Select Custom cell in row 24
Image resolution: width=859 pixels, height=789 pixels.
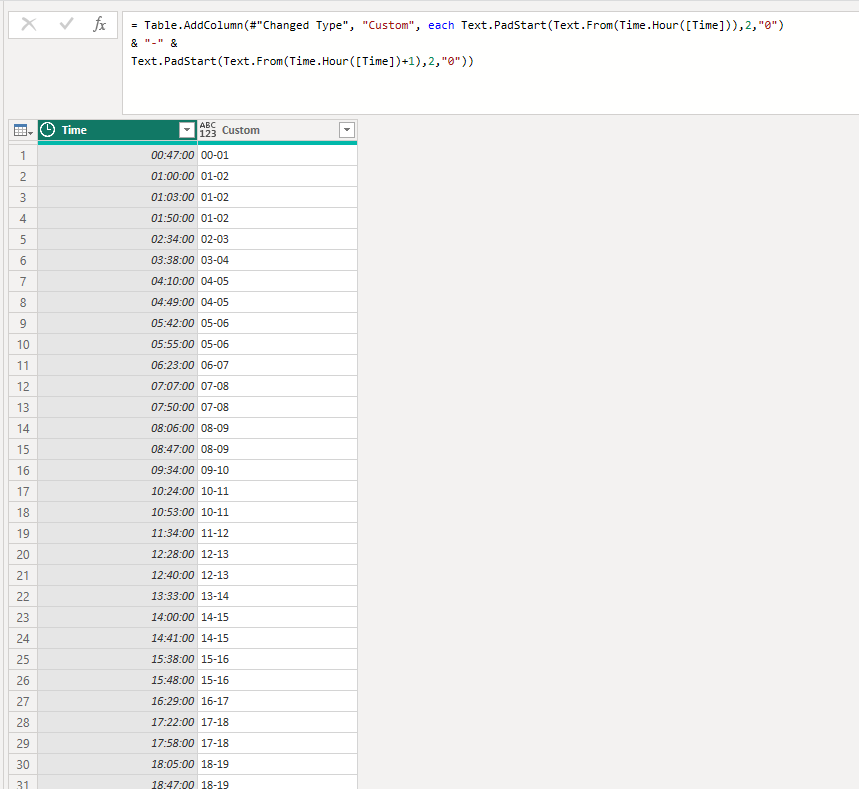click(x=277, y=638)
